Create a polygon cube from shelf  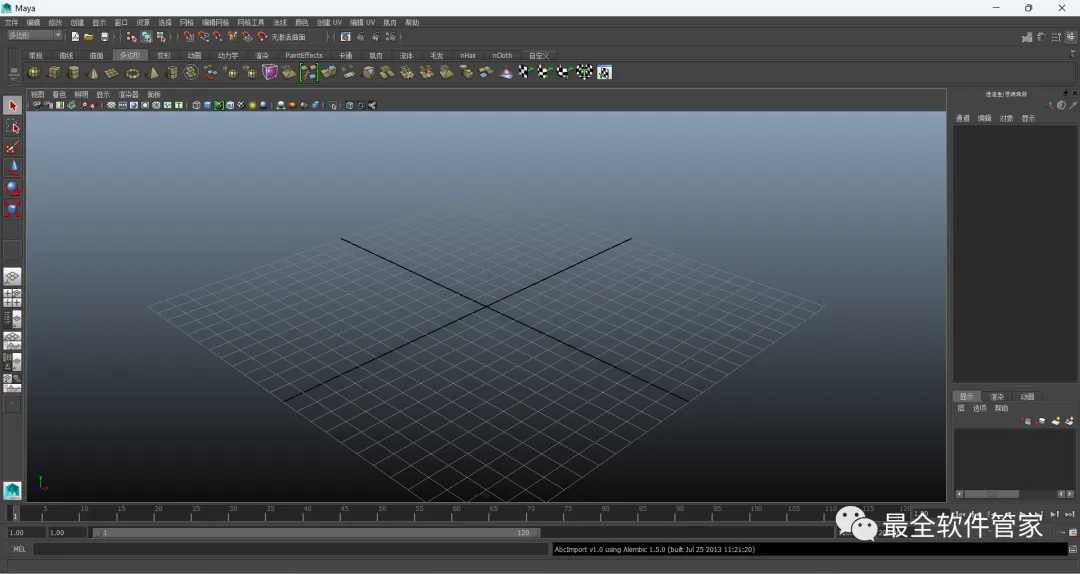[54, 72]
